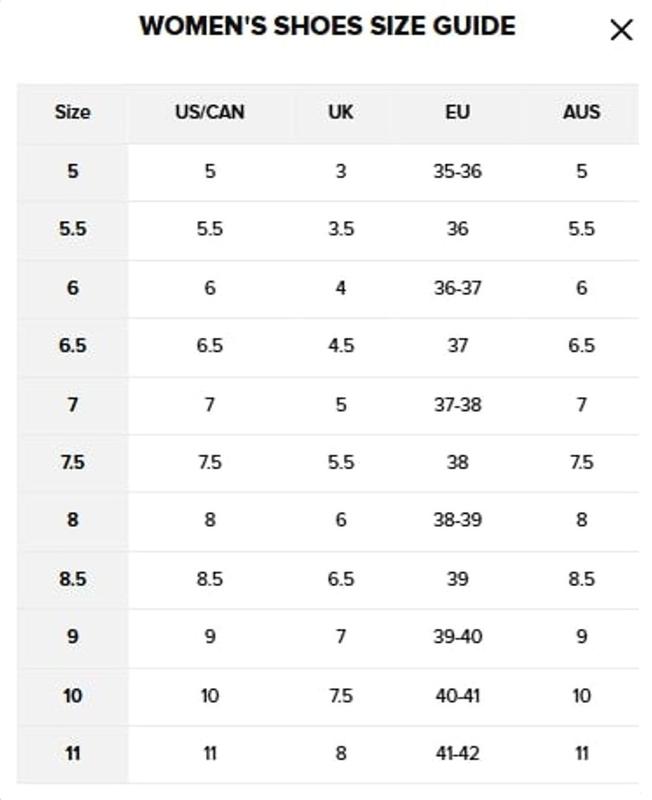Image resolution: width=652 pixels, height=800 pixels.
Task: Select size 5 row label
Action: pos(72,171)
